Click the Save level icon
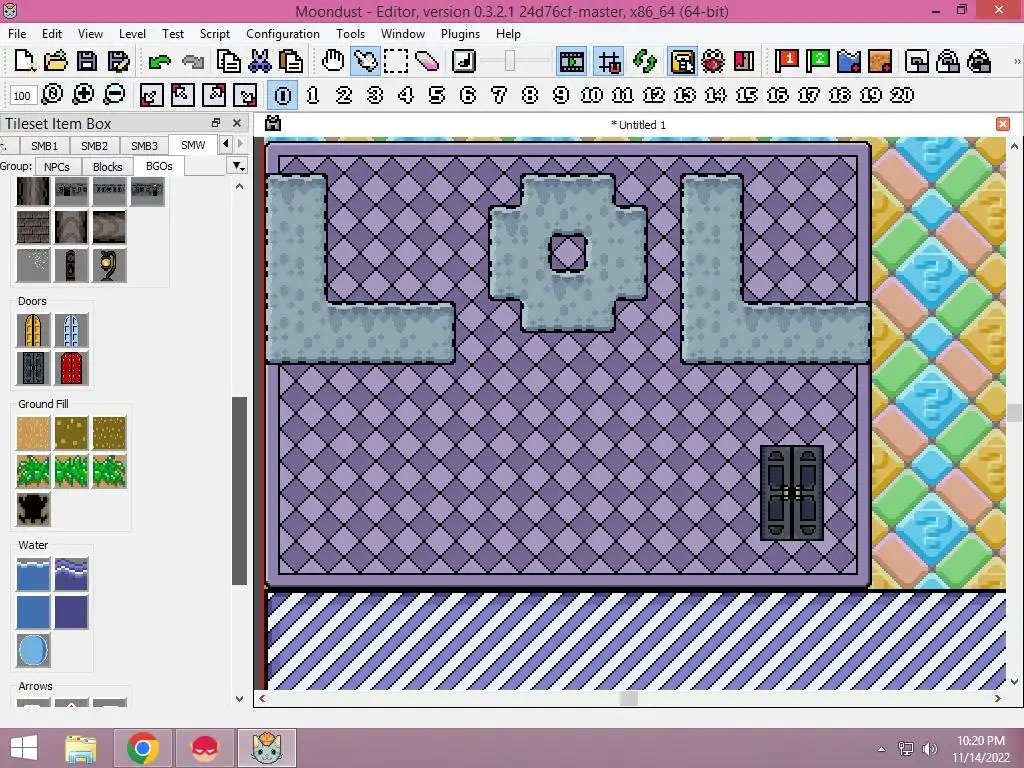This screenshot has width=1024, height=768. 87,62
